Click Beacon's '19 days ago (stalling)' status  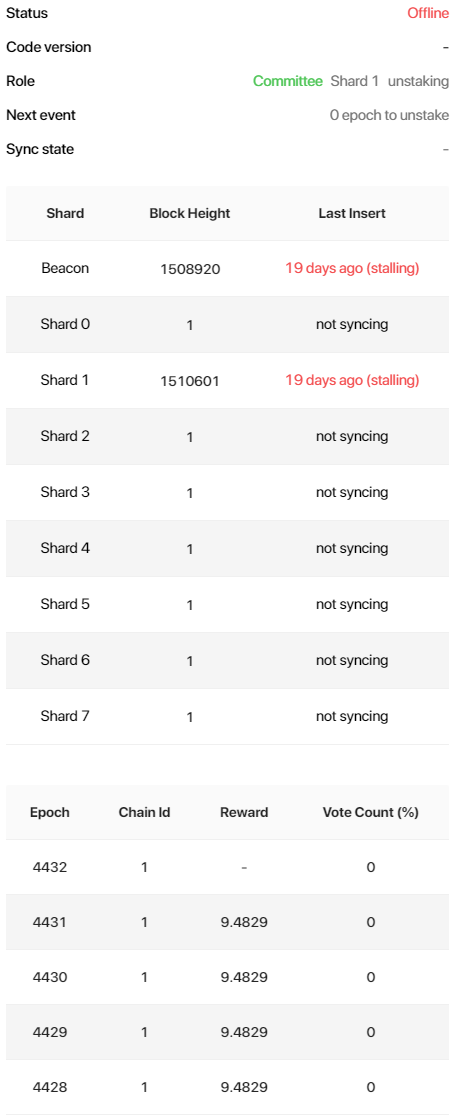(352, 269)
